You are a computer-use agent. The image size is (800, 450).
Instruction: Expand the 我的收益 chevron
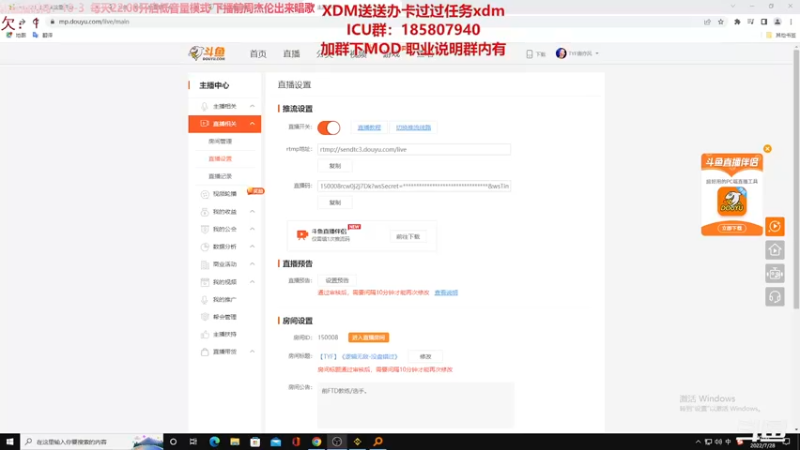pyautogui.click(x=252, y=211)
